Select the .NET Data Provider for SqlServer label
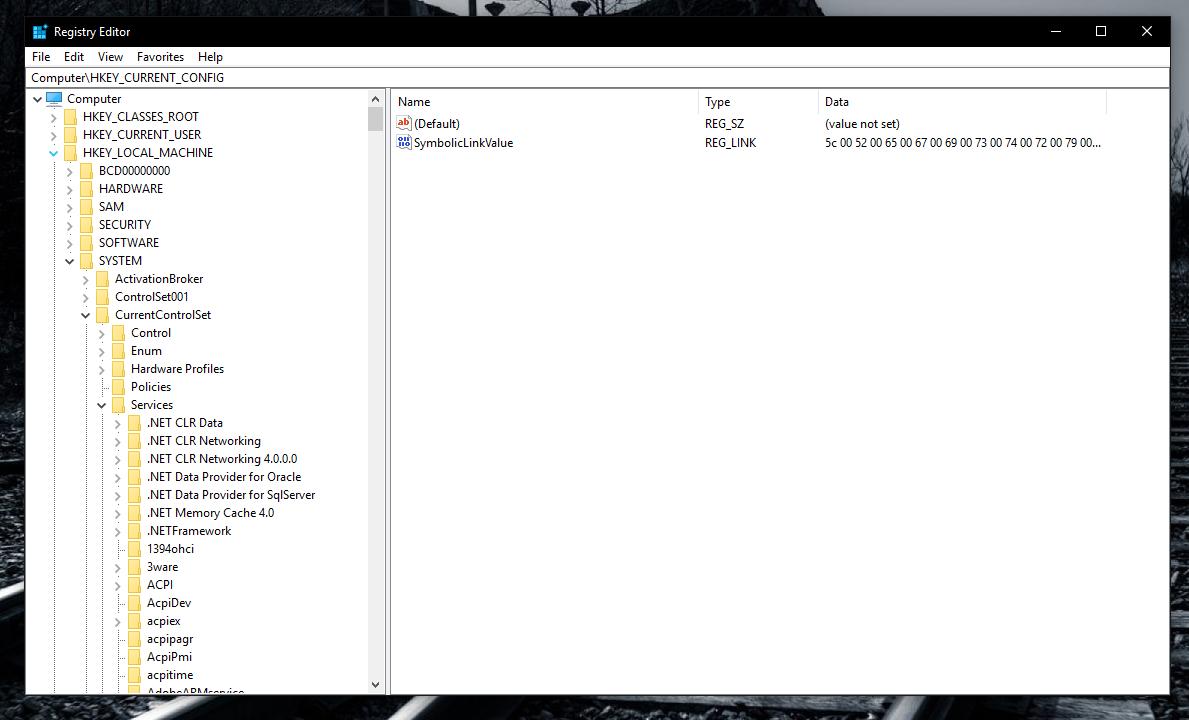Image resolution: width=1189 pixels, height=720 pixels. tap(231, 495)
